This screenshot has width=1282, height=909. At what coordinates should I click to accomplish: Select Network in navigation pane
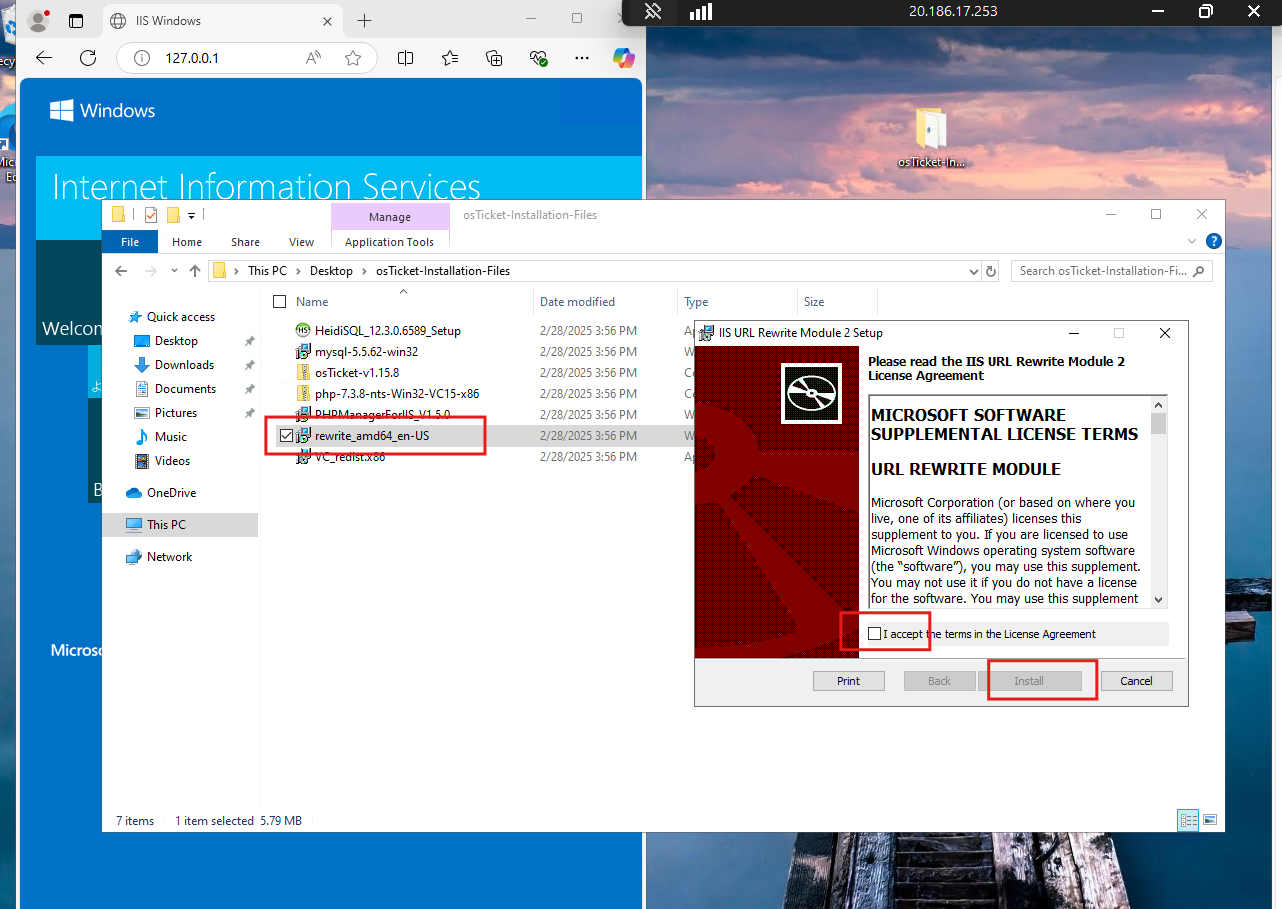[169, 557]
